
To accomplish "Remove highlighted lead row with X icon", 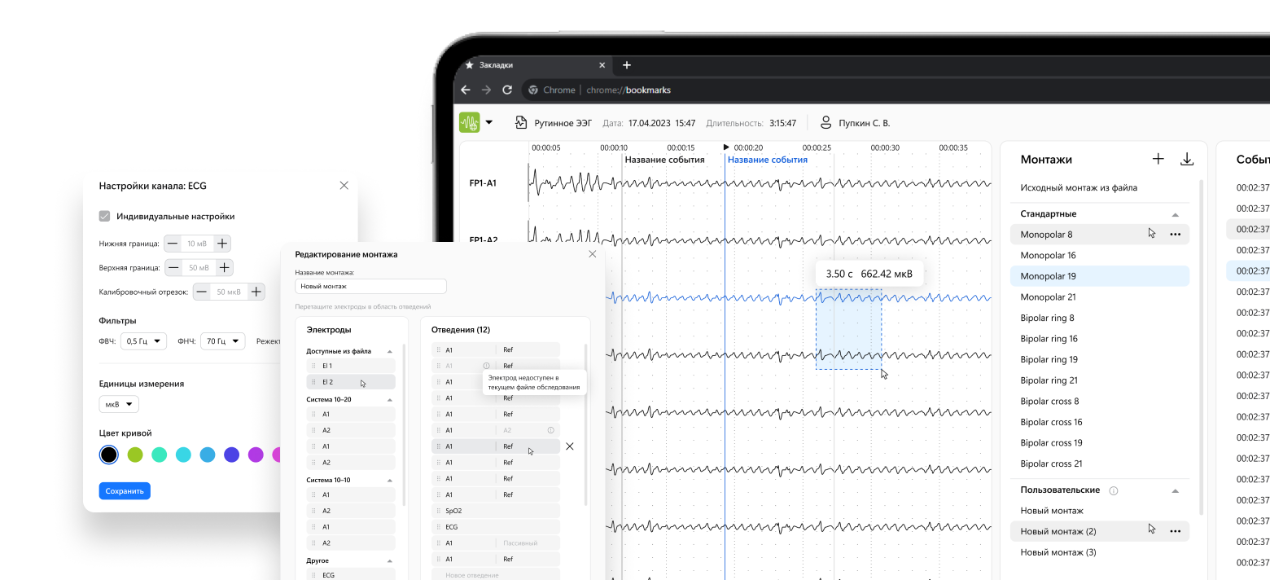I will (x=570, y=446).
